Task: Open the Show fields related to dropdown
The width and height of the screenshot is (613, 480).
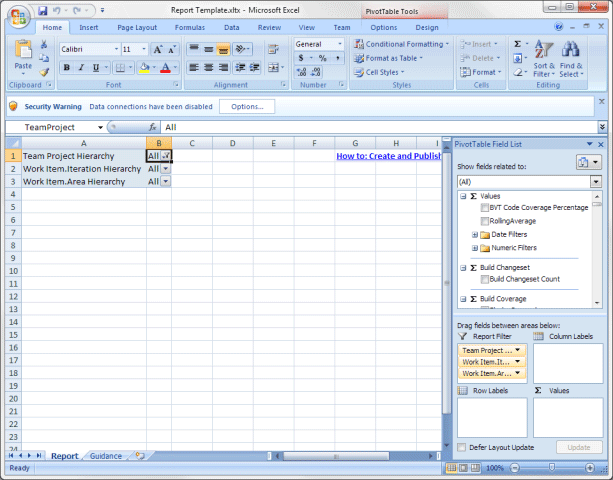Action: pos(596,182)
